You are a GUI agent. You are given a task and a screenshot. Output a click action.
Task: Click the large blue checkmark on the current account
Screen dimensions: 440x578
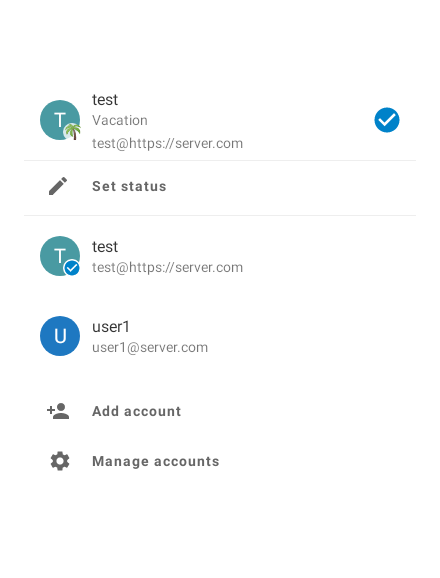coord(387,120)
